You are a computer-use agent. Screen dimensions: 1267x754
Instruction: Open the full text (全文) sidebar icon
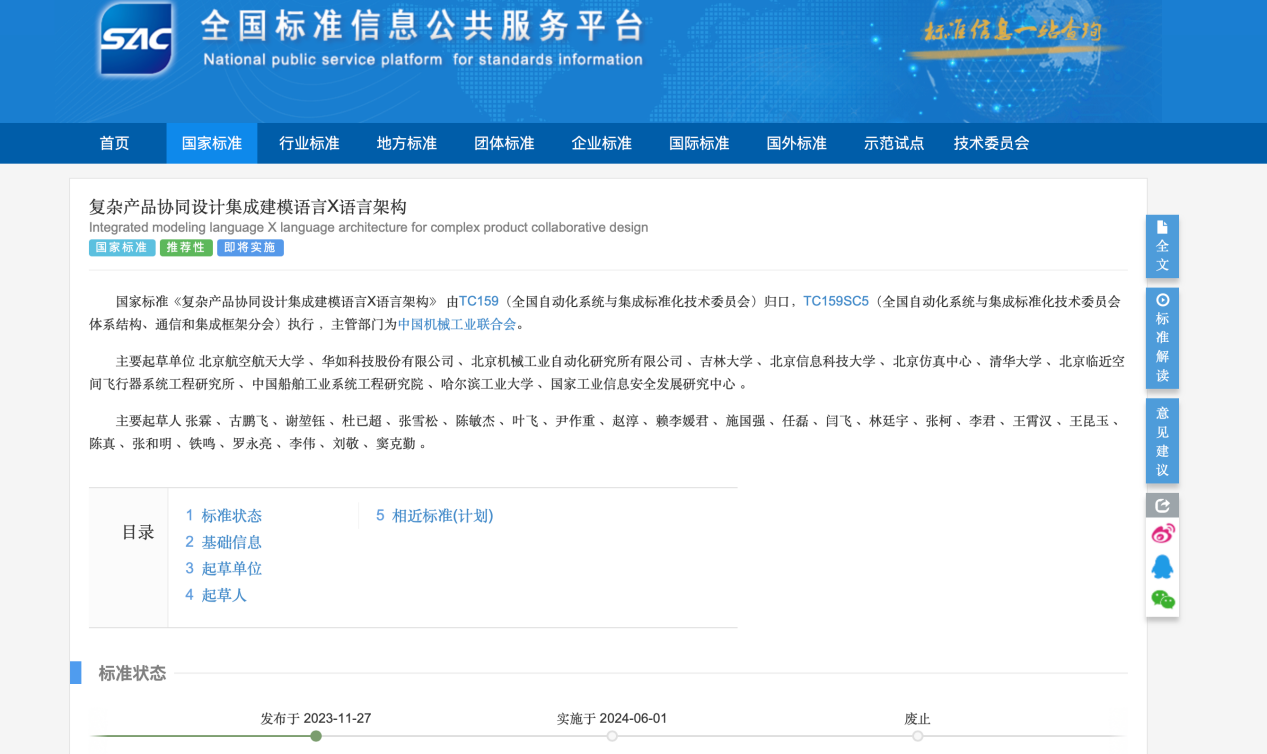coord(1162,246)
